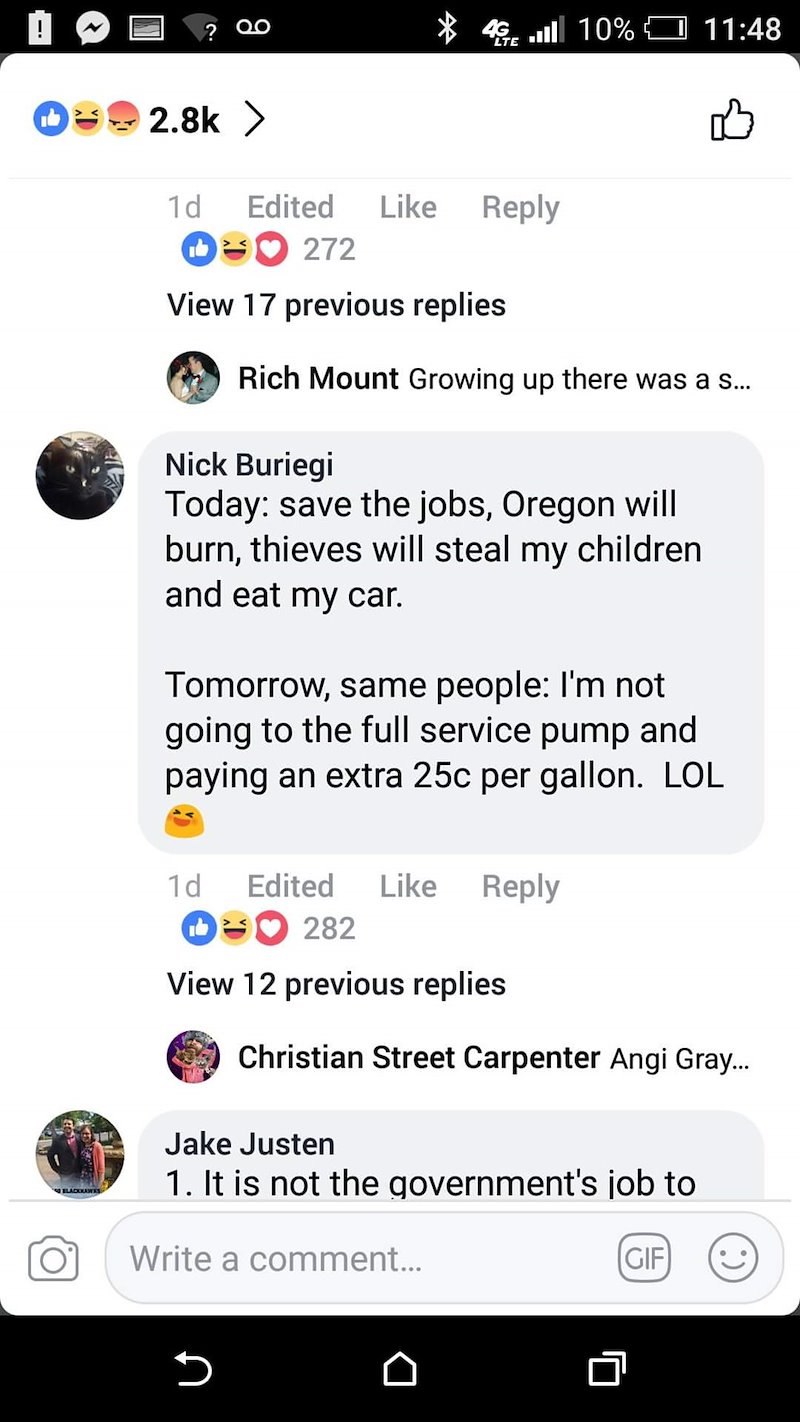Tap the thumbs-up like icon at top right

732,119
